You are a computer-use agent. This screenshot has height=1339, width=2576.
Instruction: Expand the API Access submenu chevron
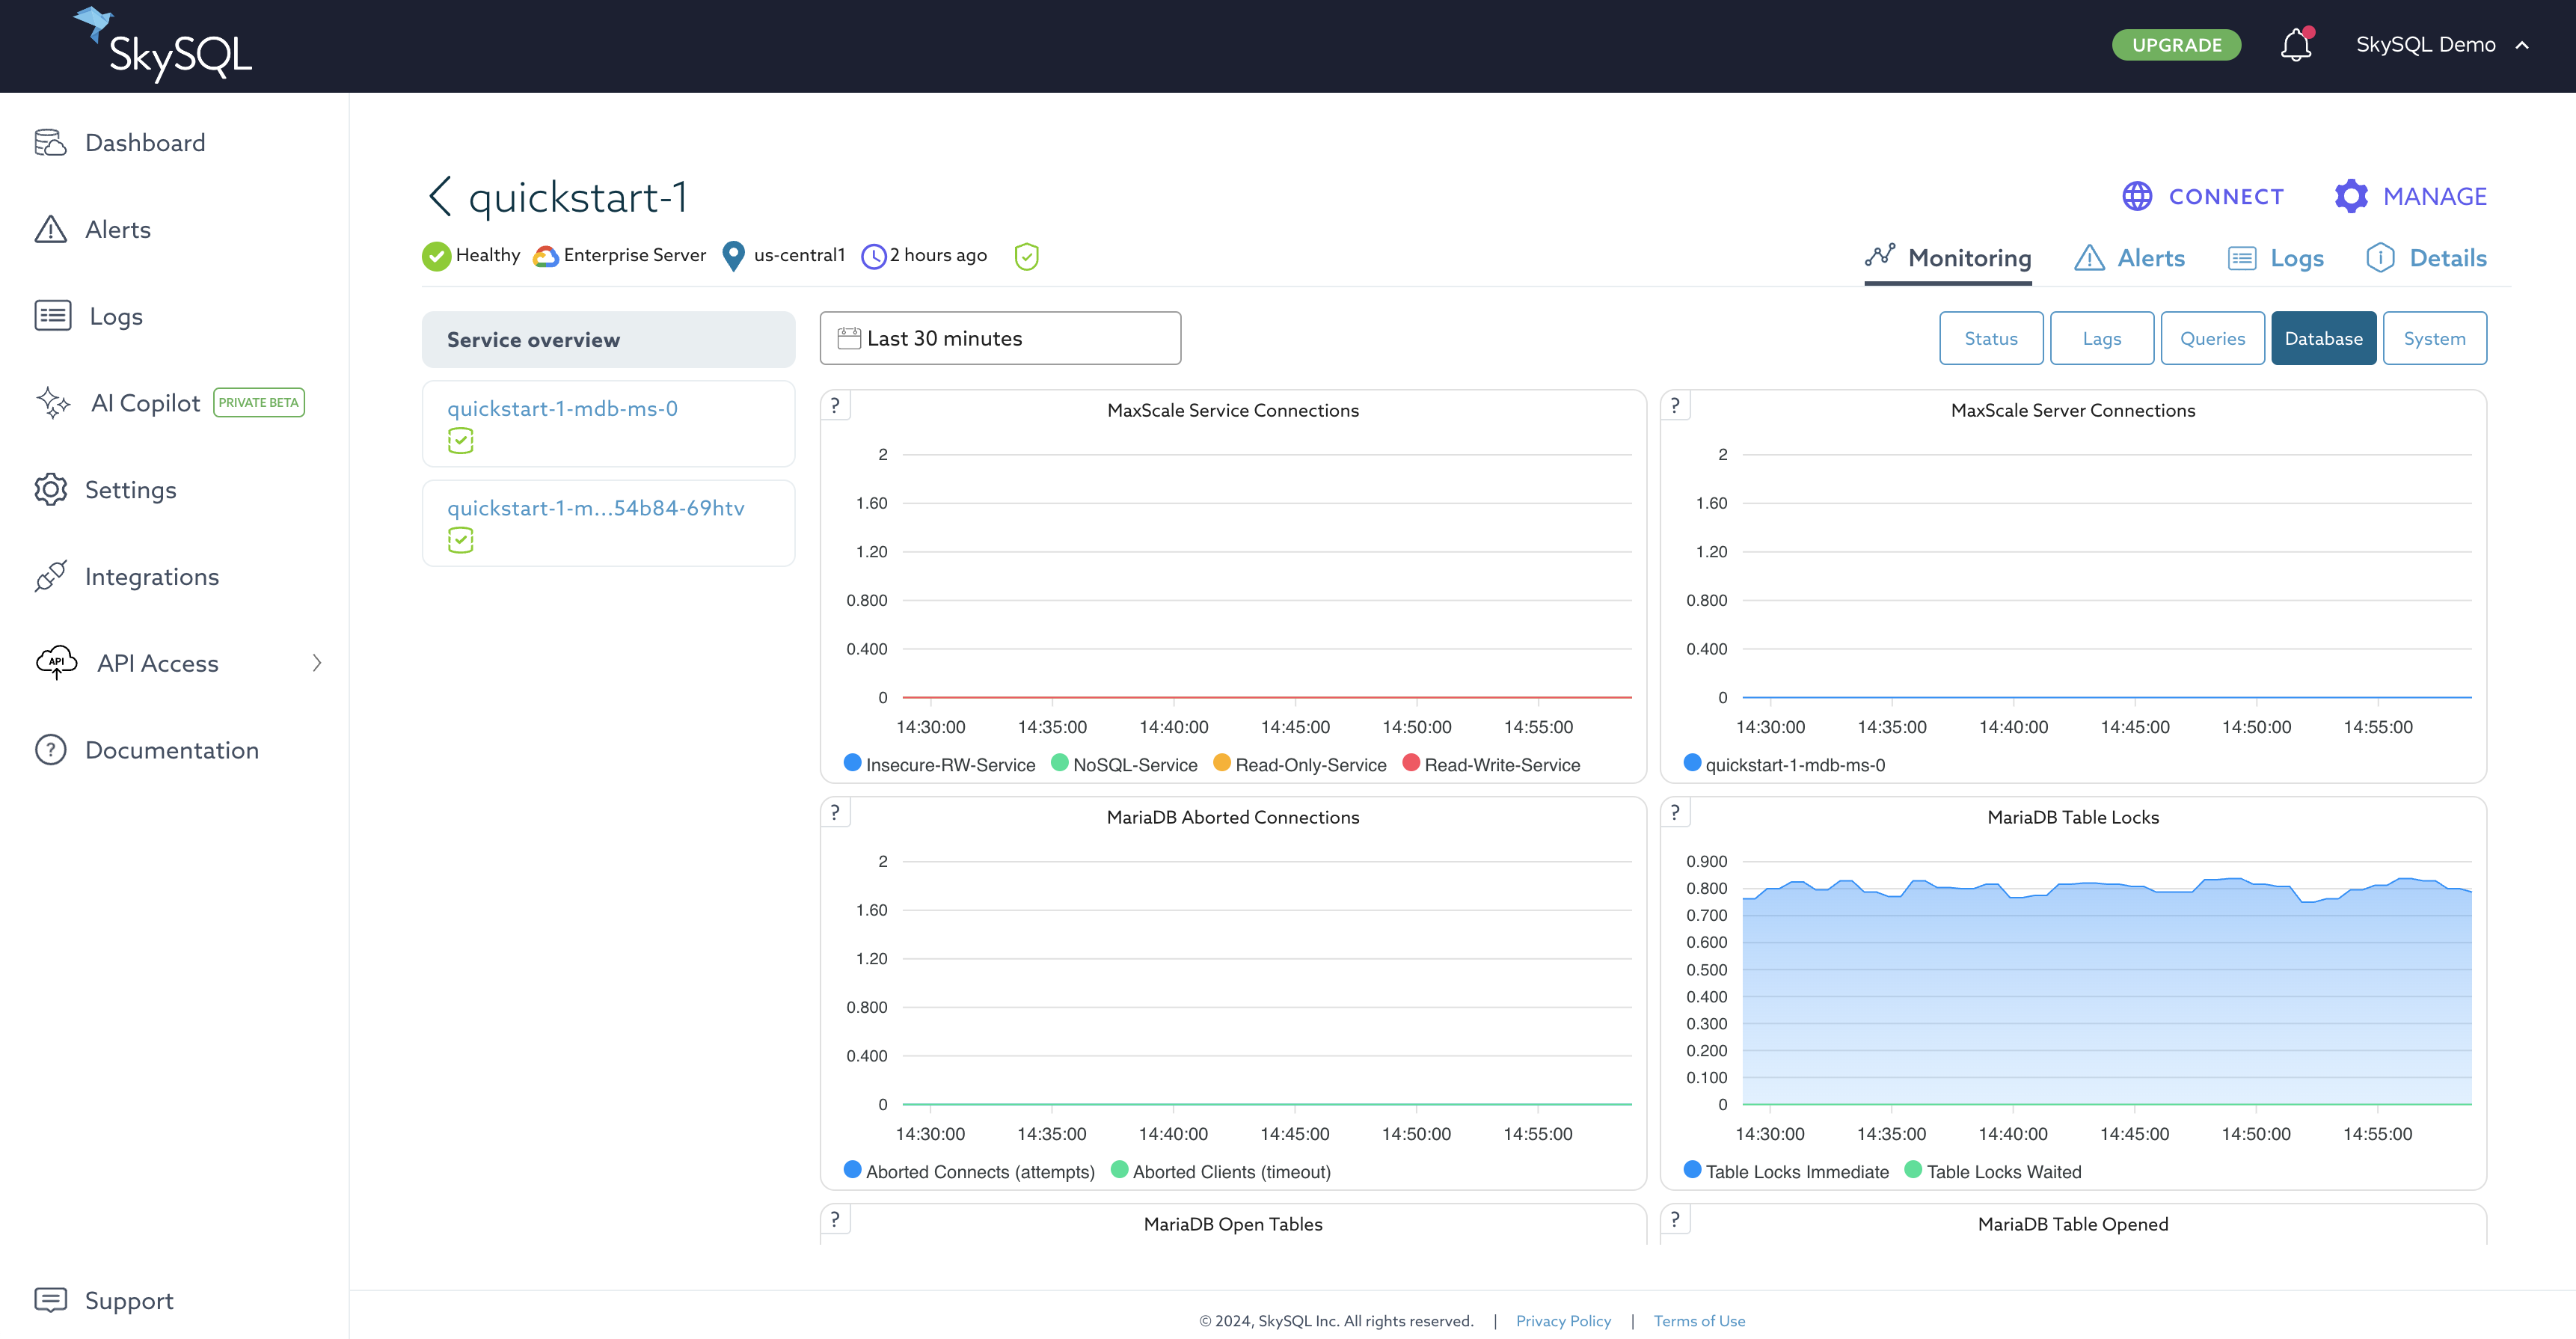tap(317, 663)
